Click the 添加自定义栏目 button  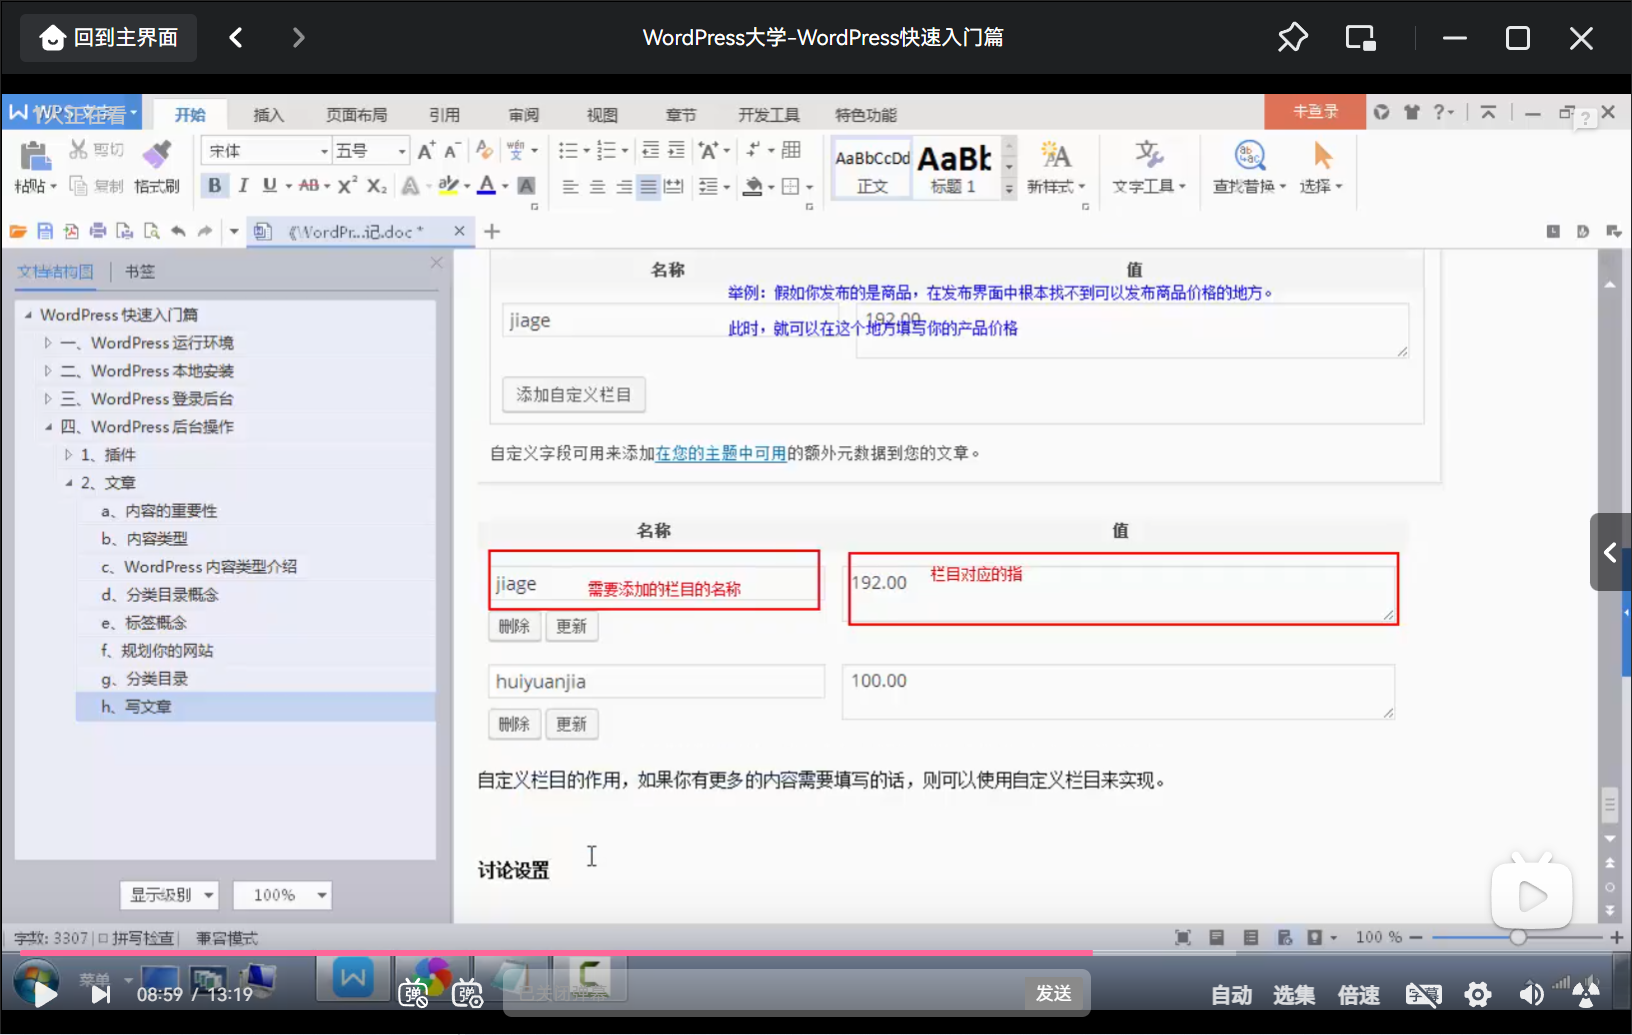click(574, 395)
